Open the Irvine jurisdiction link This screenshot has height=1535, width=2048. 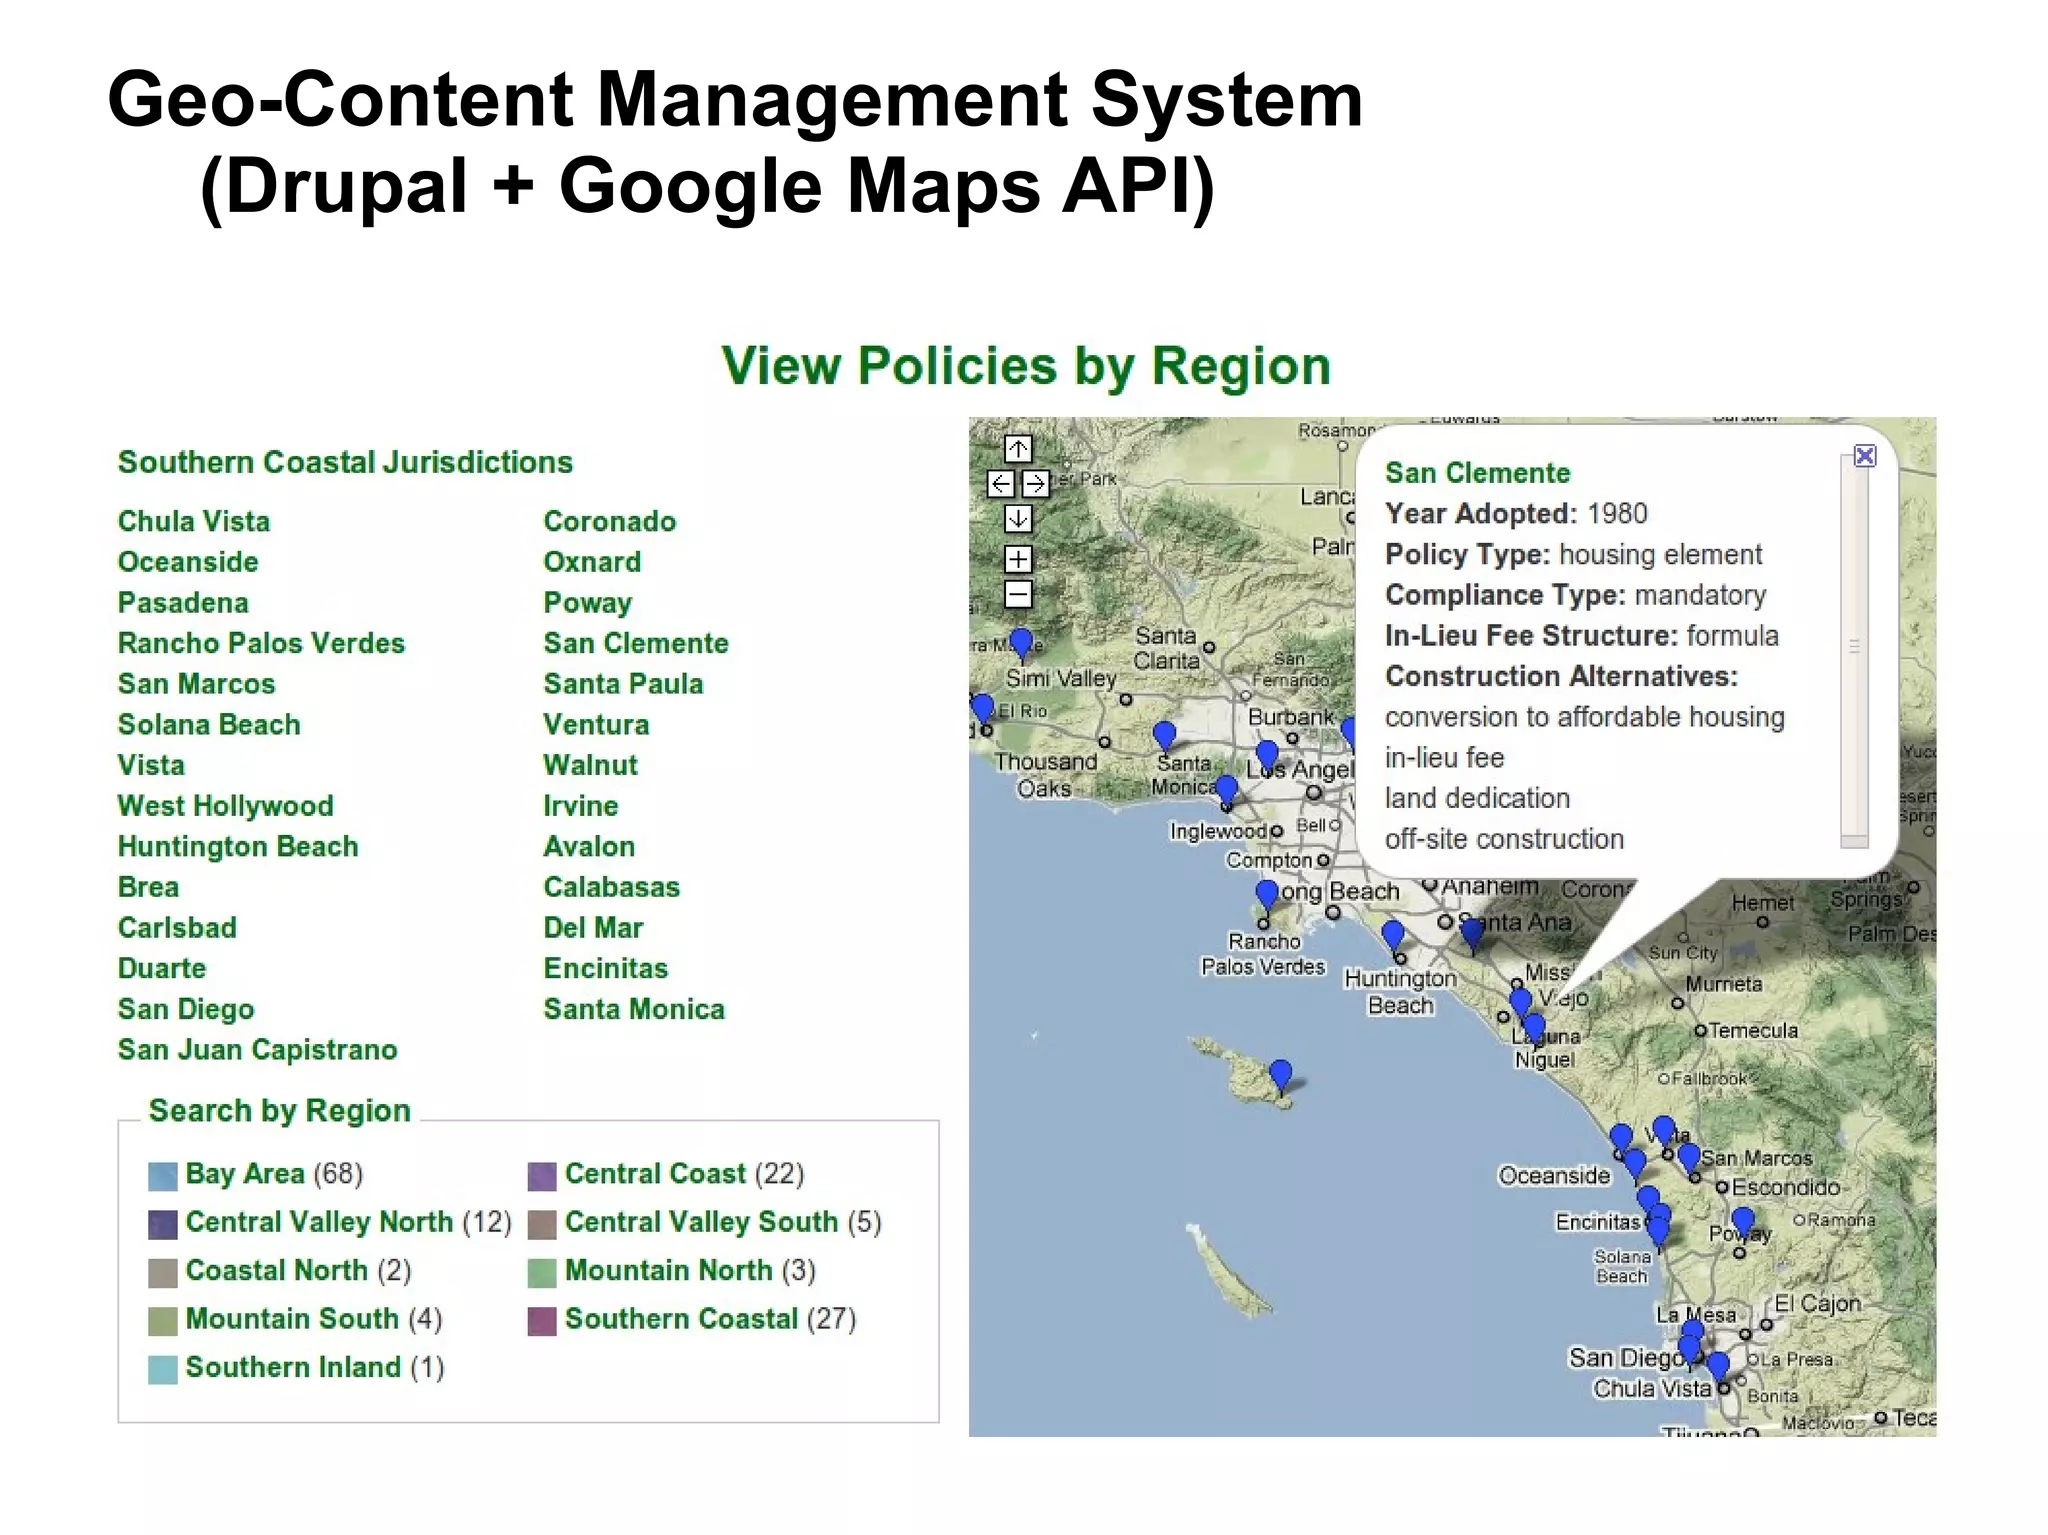(x=581, y=806)
